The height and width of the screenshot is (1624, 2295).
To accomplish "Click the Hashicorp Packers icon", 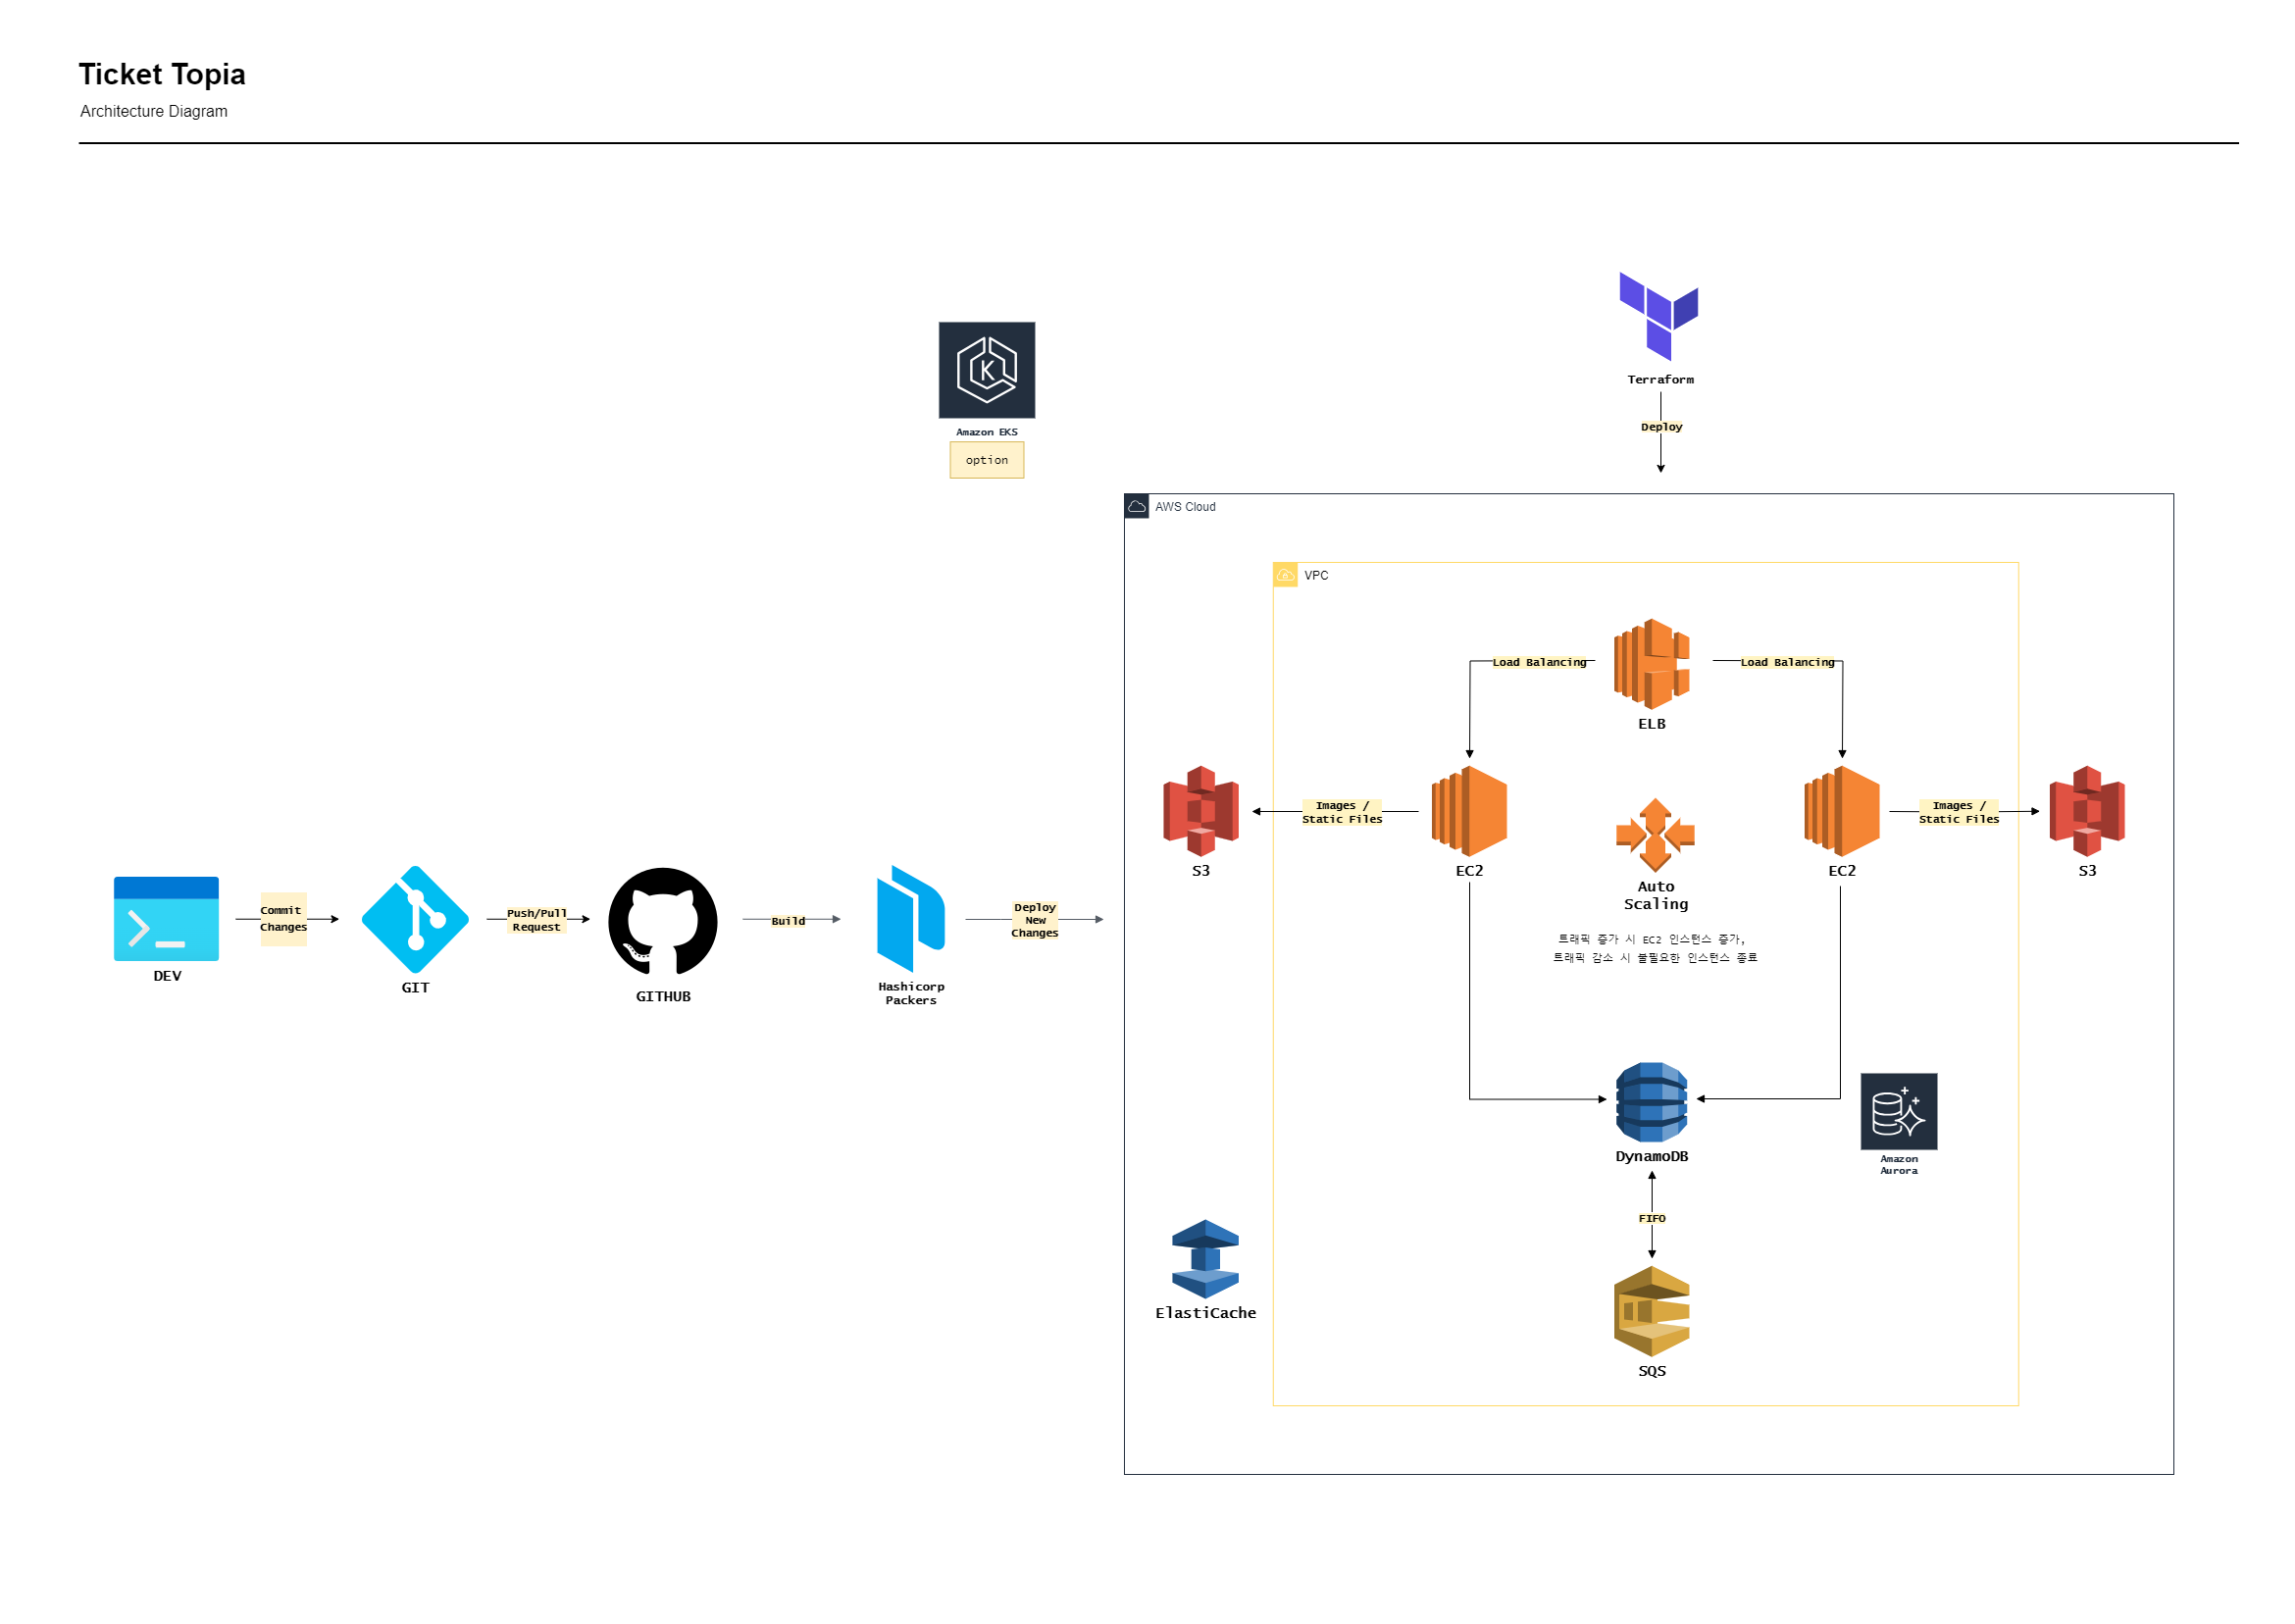I will tap(910, 918).
